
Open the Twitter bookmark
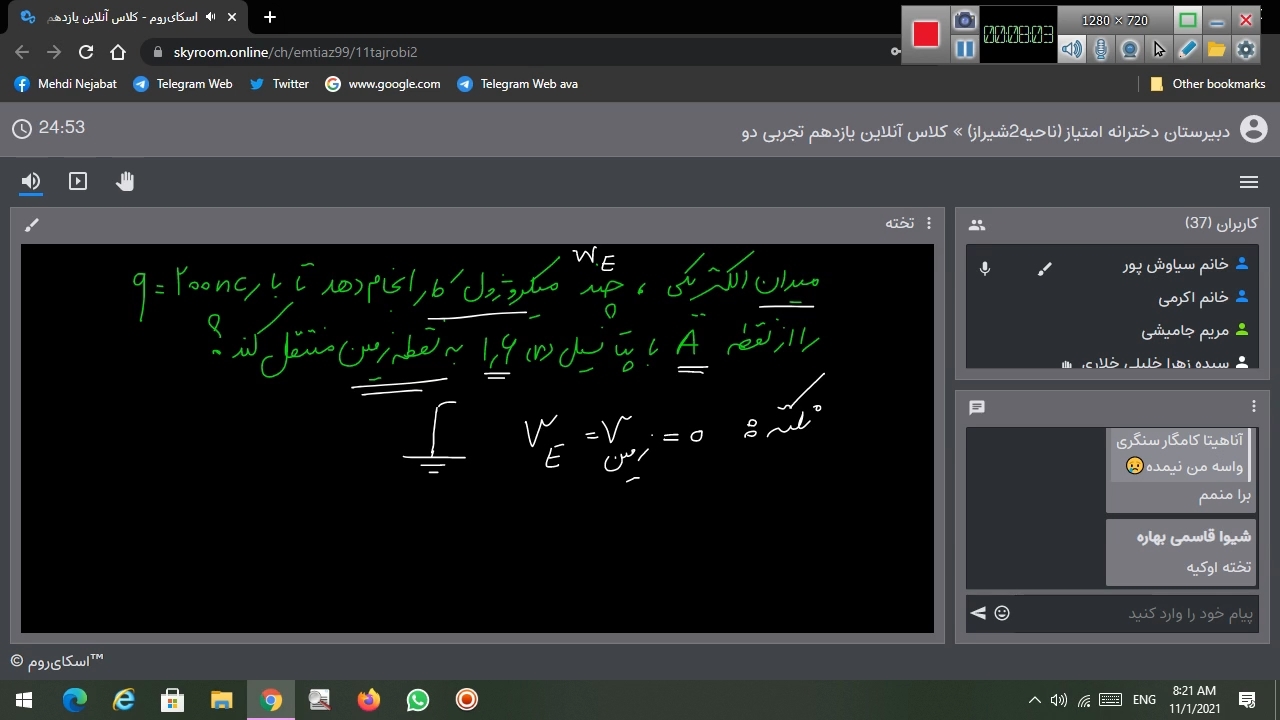279,84
